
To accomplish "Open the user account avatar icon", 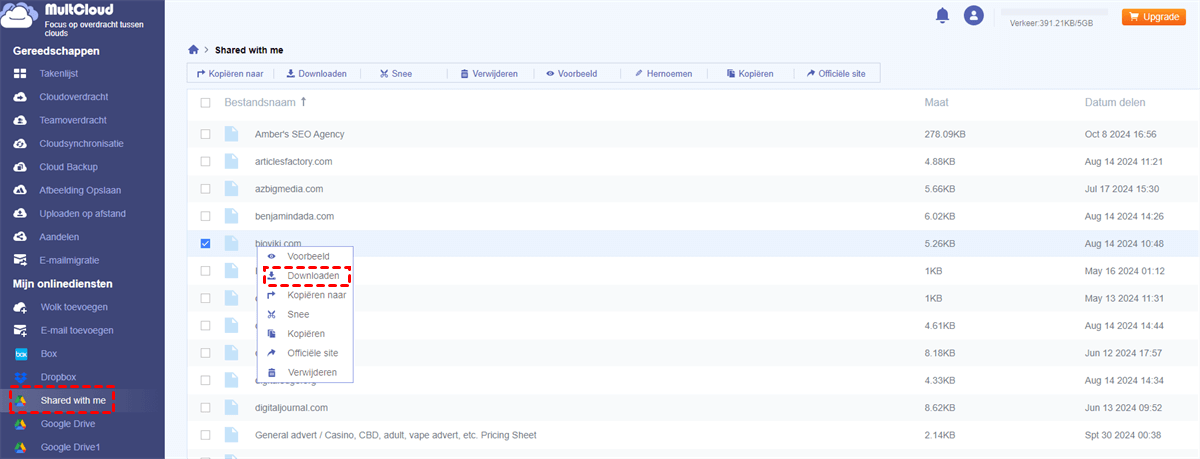I will [x=973, y=15].
